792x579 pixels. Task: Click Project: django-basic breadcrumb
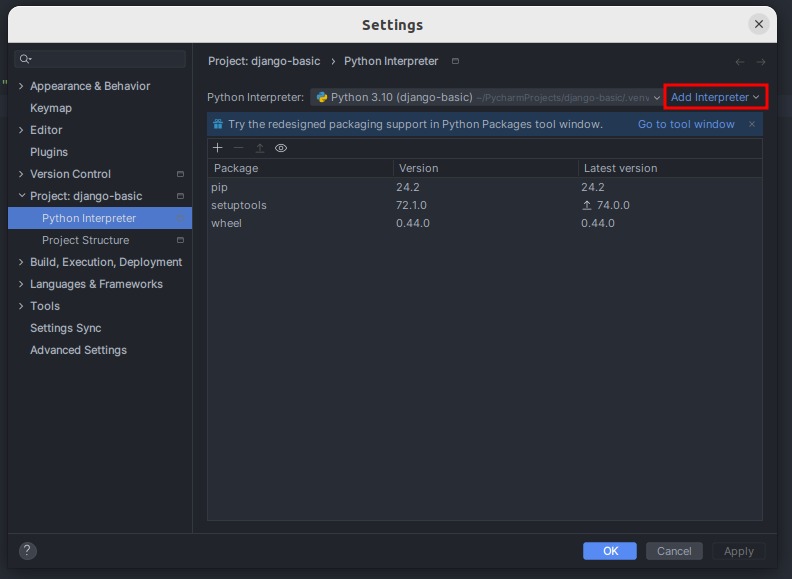[x=264, y=61]
